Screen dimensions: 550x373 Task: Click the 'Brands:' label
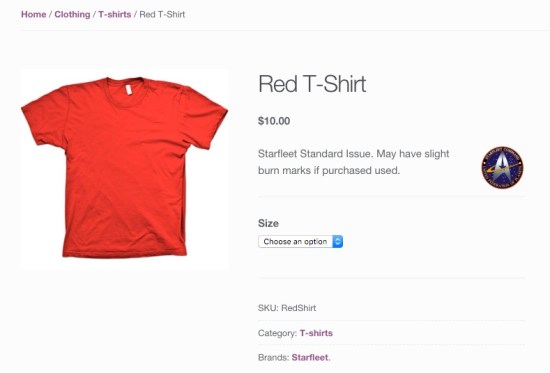pos(274,357)
